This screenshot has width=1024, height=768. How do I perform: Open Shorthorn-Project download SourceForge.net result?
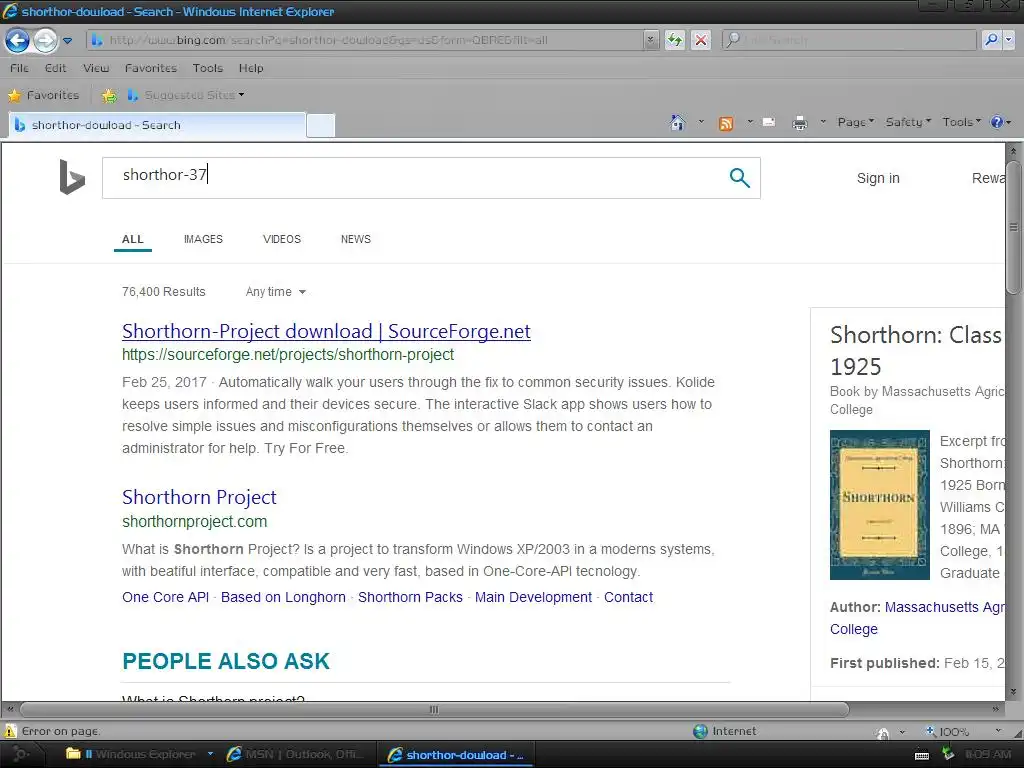pyautogui.click(x=326, y=332)
